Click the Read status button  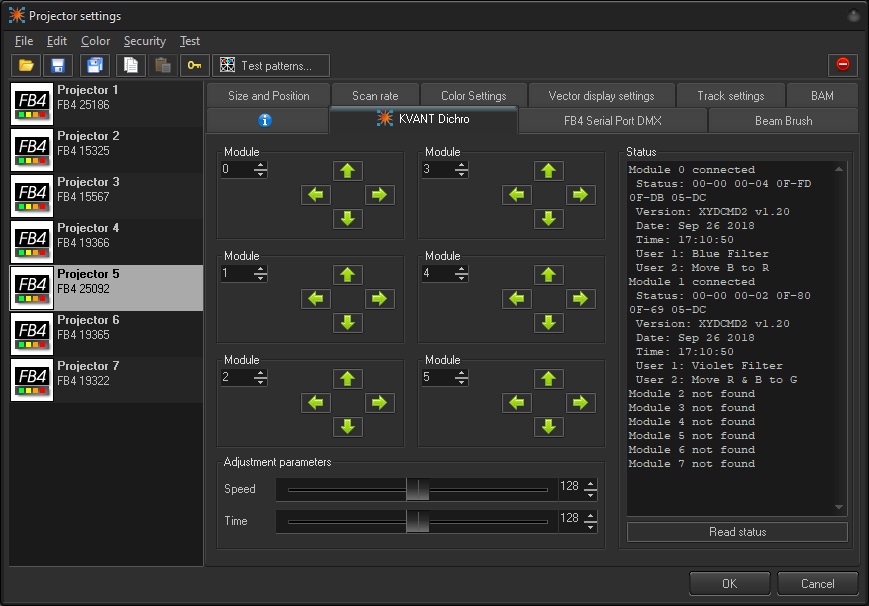point(736,532)
